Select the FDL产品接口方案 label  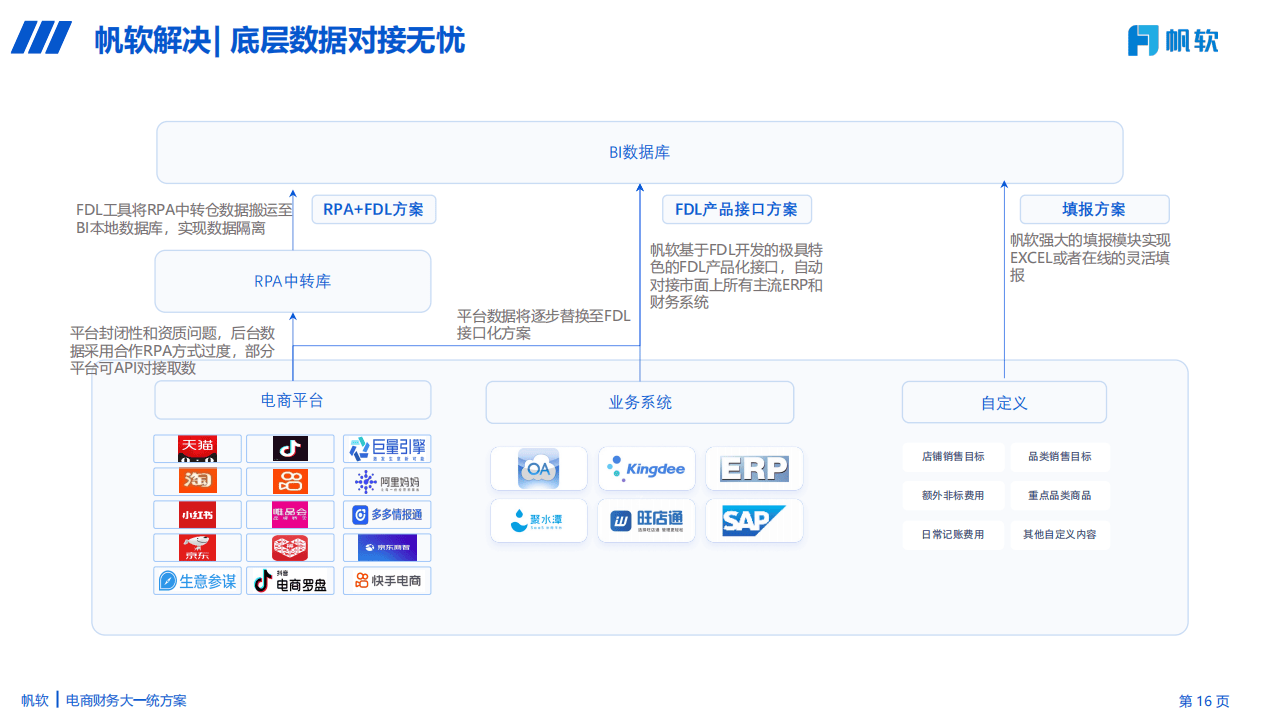(x=736, y=209)
